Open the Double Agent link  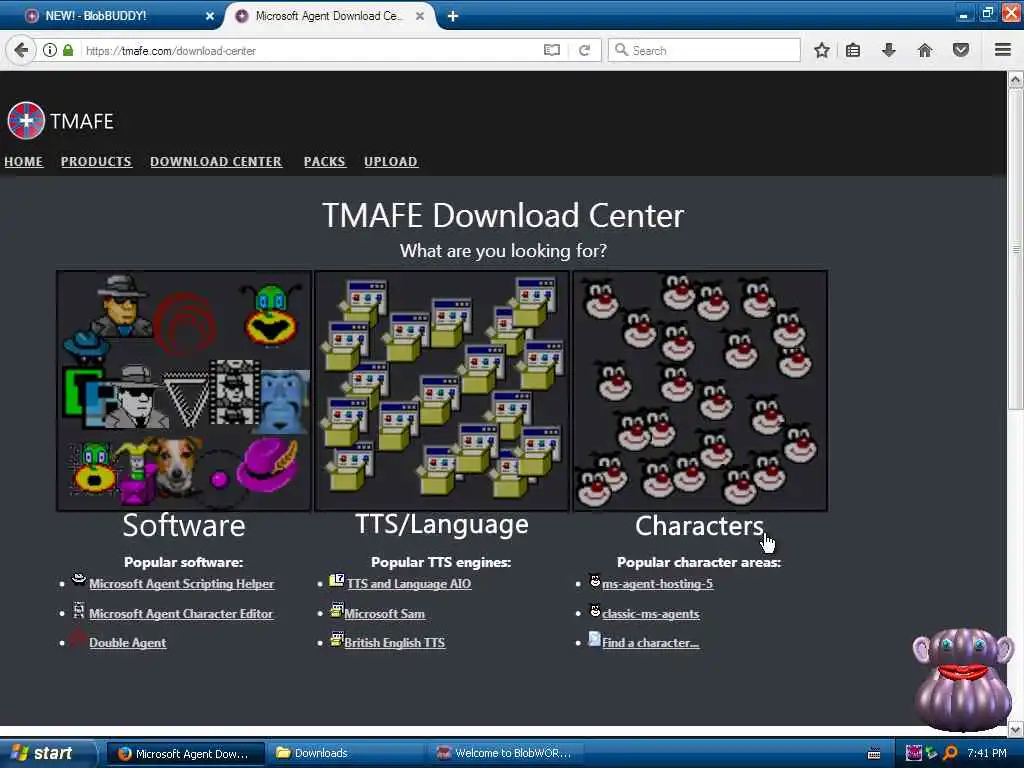tap(127, 643)
